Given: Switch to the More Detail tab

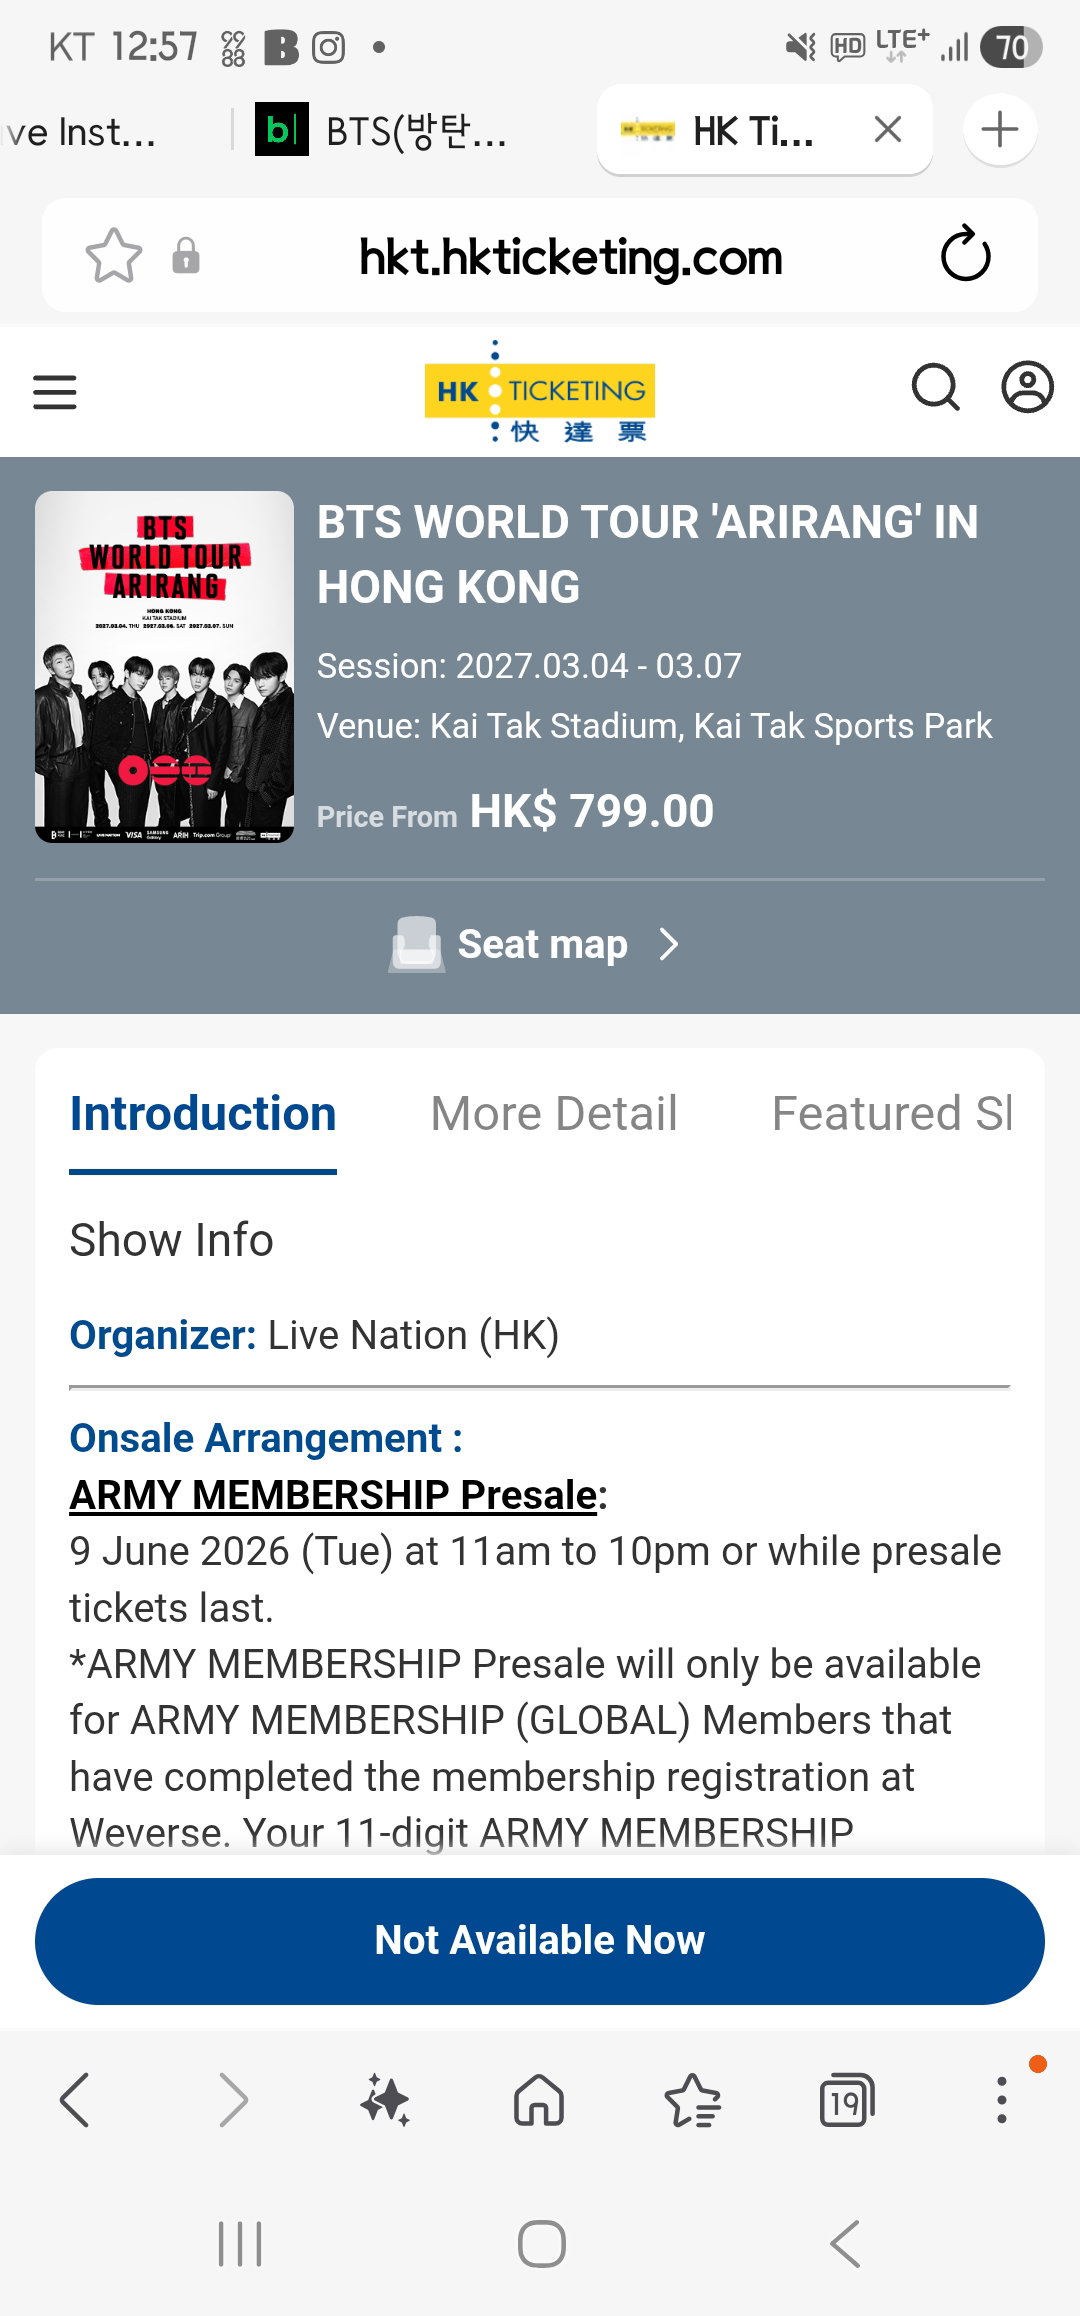Looking at the screenshot, I should pyautogui.click(x=554, y=1114).
